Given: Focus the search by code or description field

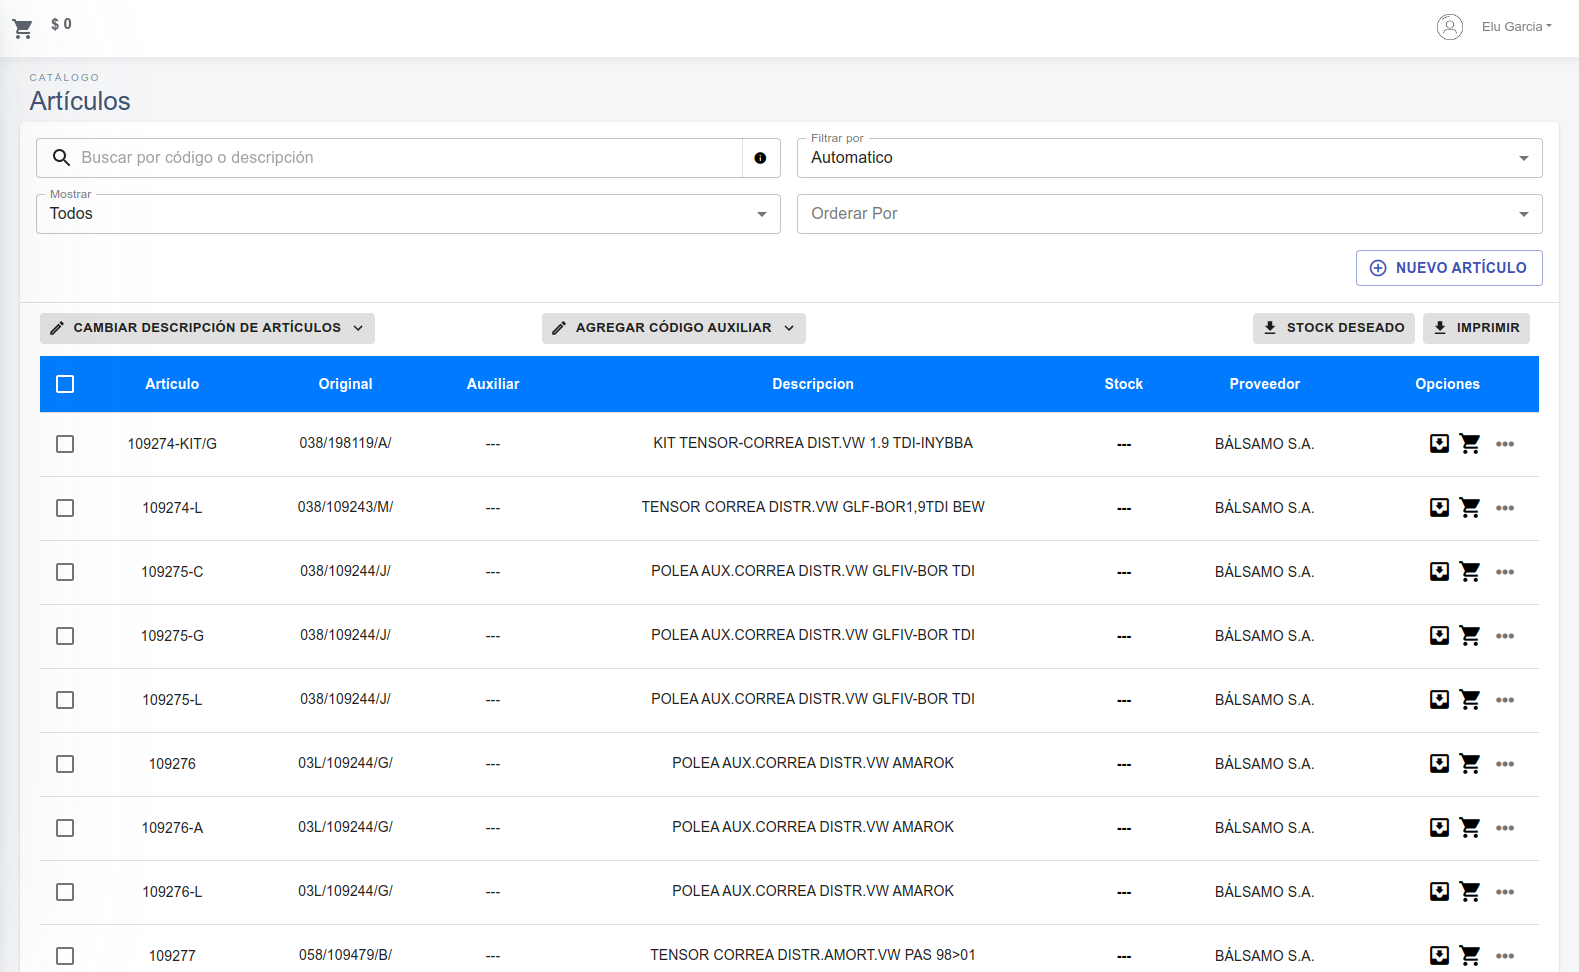Looking at the screenshot, I should coord(400,158).
